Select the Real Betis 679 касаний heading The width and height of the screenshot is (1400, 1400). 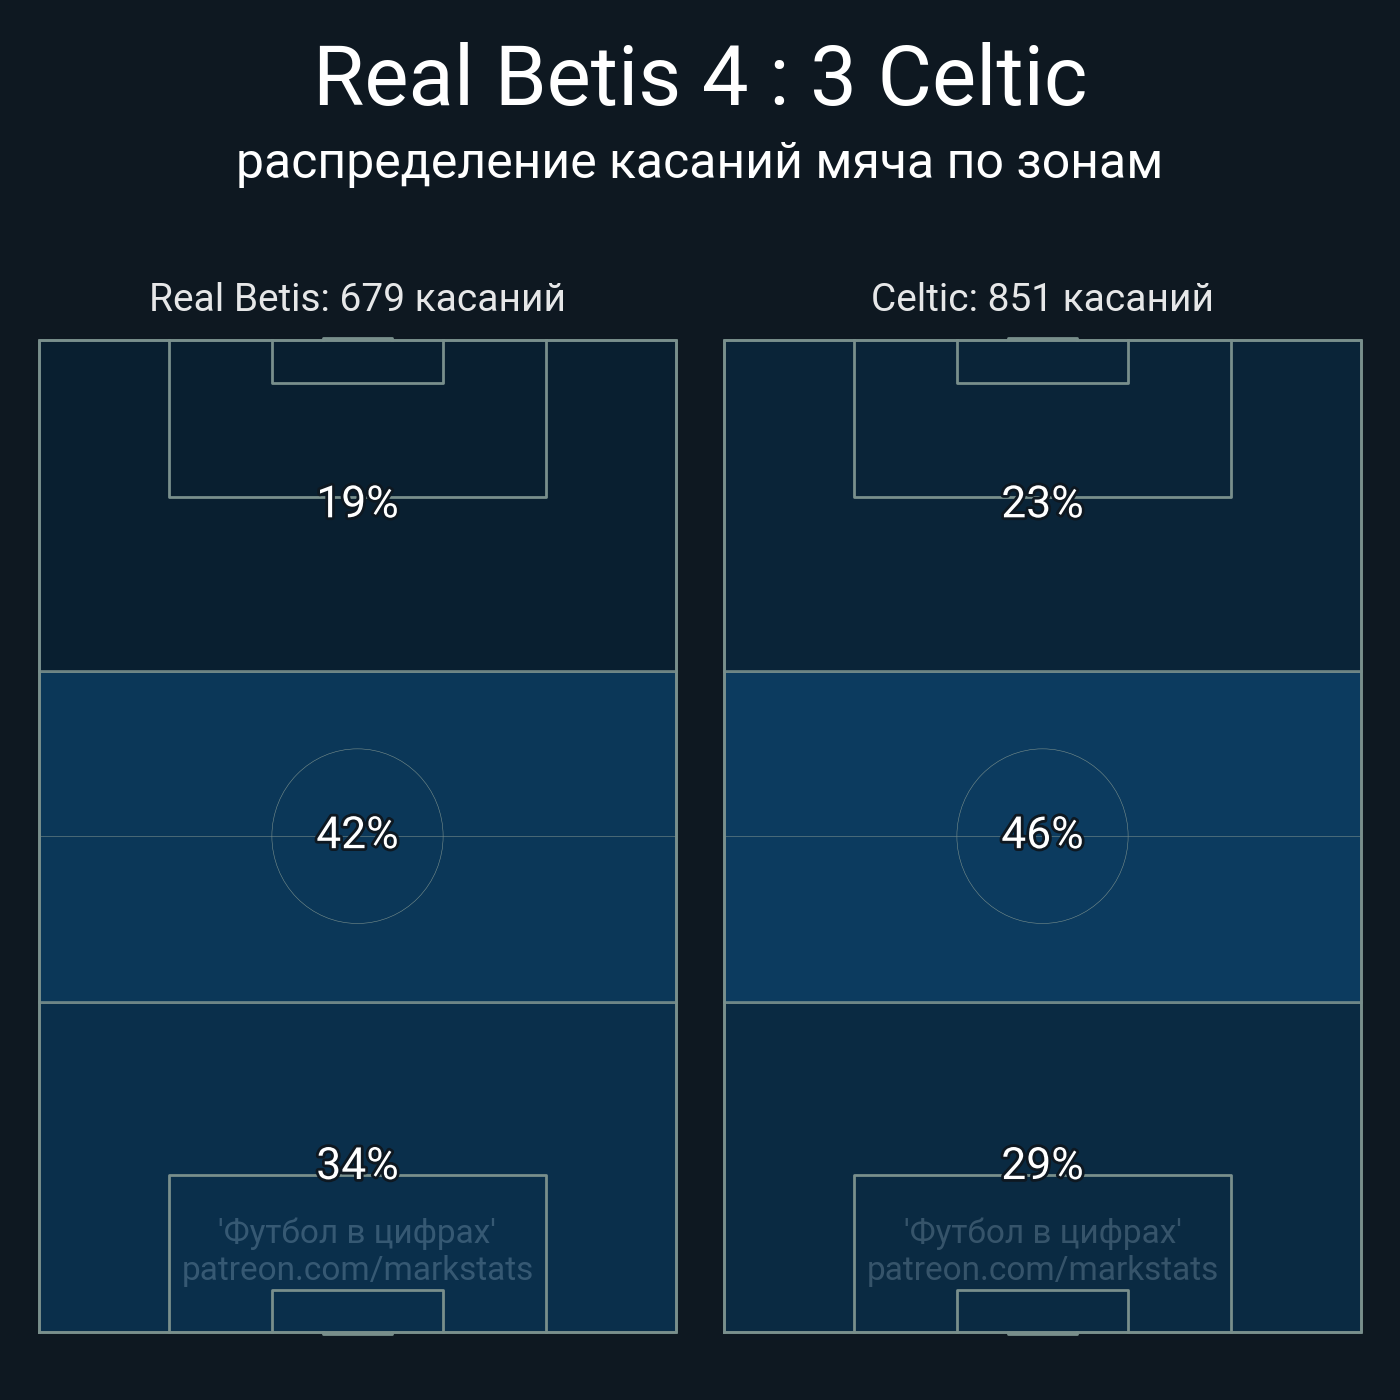coord(357,298)
